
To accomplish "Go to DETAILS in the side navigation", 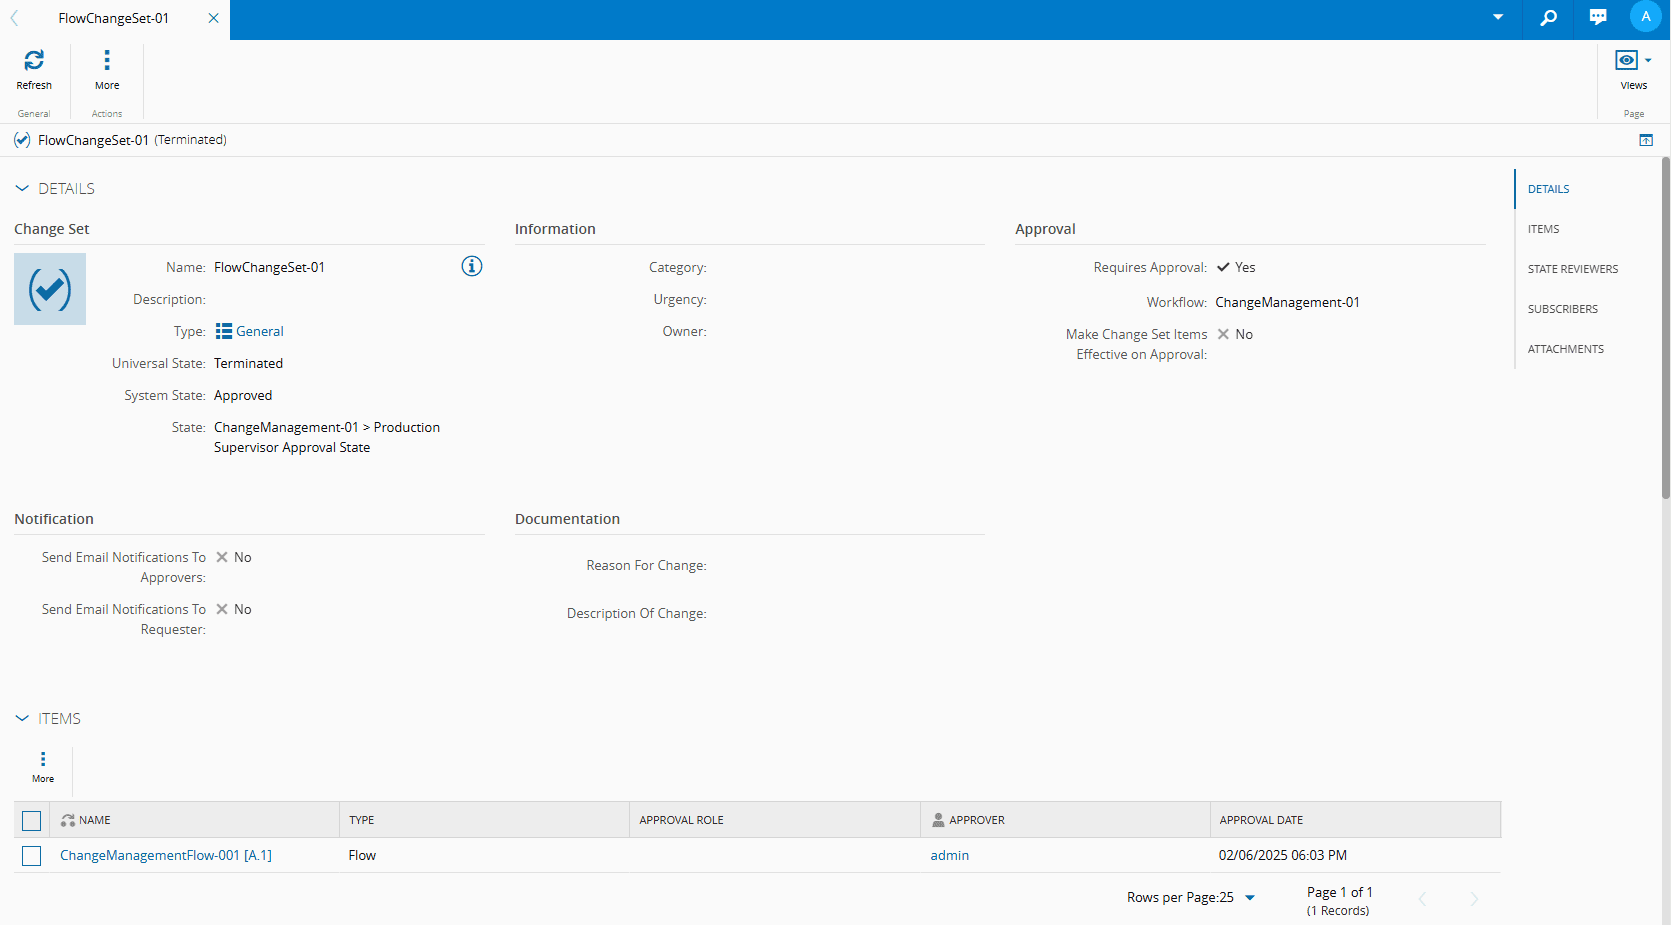I will click(x=1548, y=189).
